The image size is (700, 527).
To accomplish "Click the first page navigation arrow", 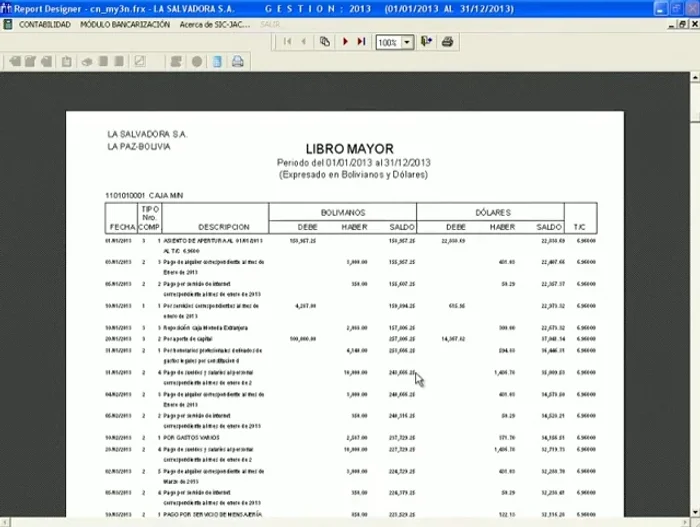I will 288,42.
